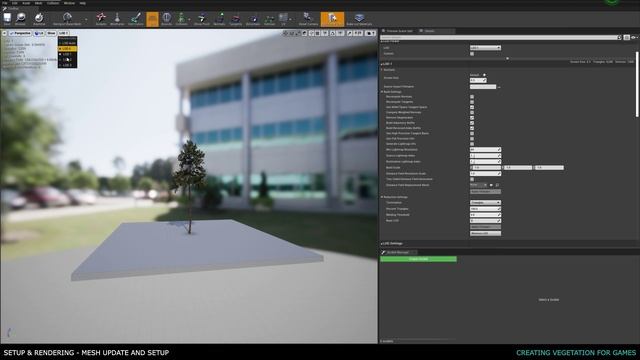Toggle the Build Reversed Index Buffer checkbox
Viewport: 640px width, 360px height.
click(x=472, y=128)
